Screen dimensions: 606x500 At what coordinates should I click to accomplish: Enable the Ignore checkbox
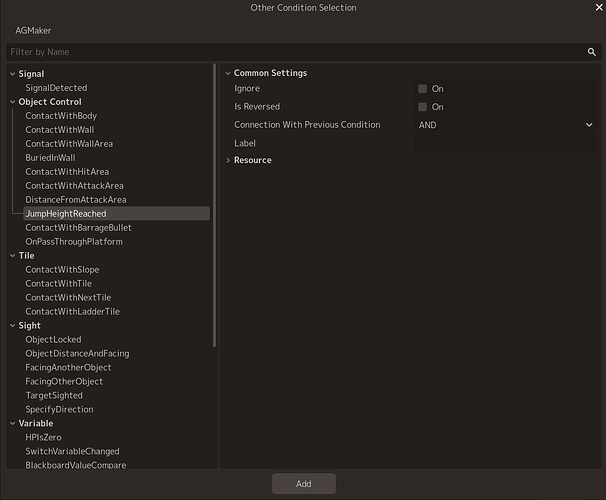click(422, 88)
